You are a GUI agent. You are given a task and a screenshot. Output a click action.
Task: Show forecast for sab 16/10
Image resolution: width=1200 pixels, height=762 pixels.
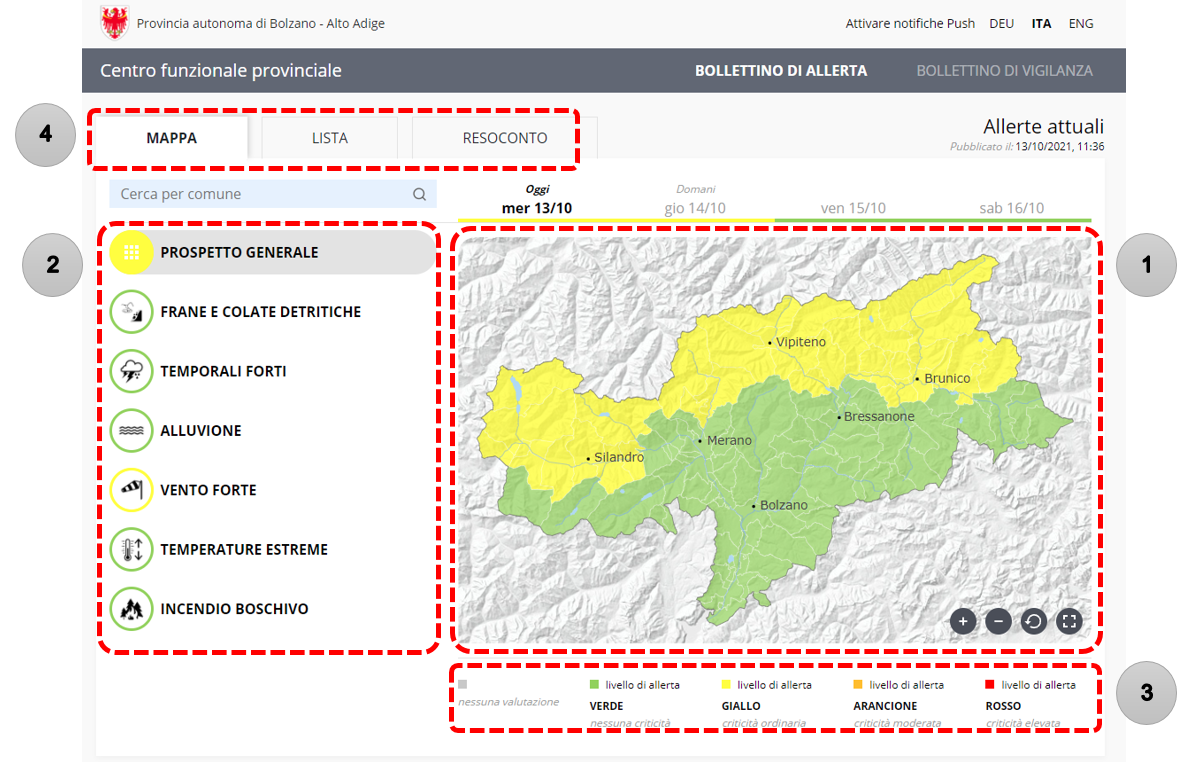coord(1011,208)
